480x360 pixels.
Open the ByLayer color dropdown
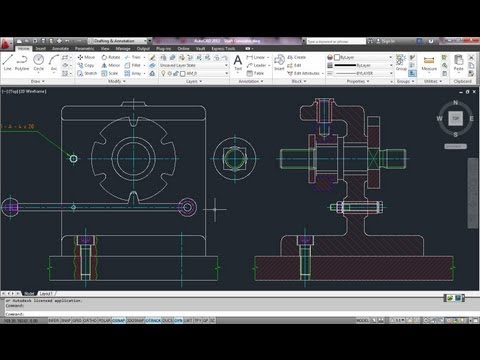363,57
